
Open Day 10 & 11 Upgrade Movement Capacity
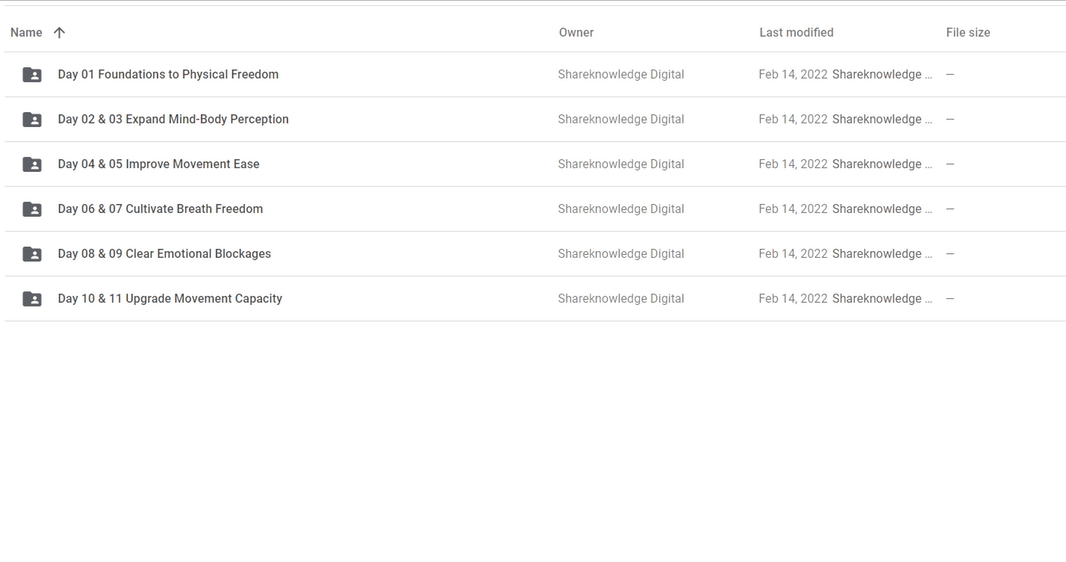[170, 299]
